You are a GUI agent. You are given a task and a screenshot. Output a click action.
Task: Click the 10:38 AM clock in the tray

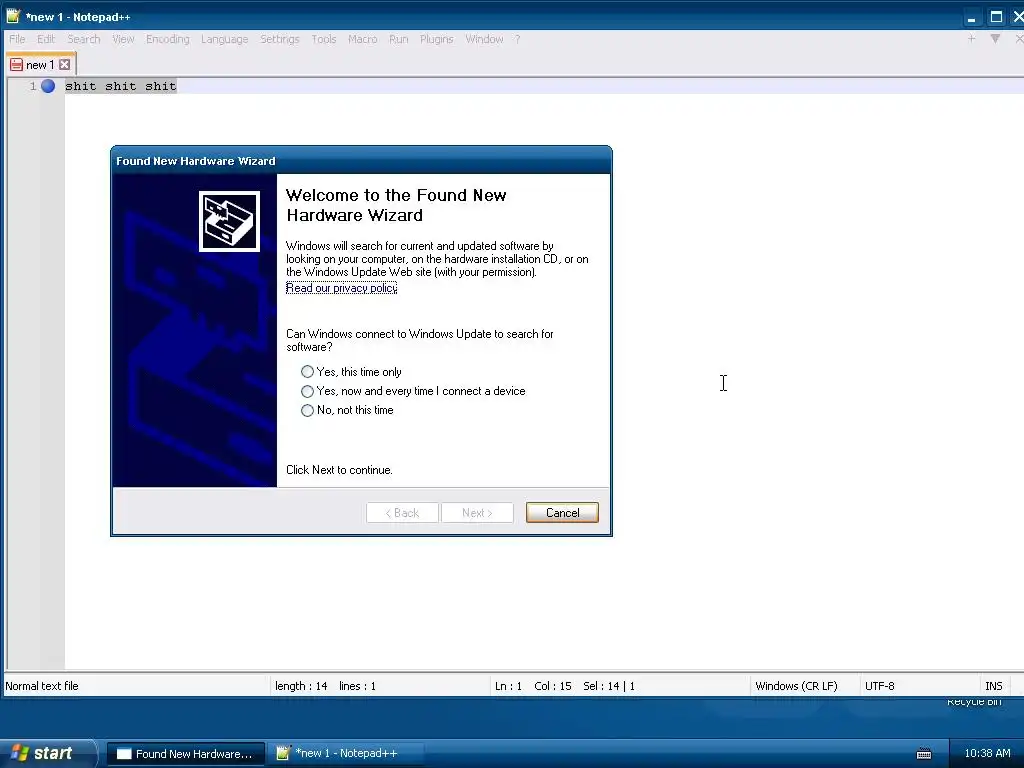click(x=987, y=753)
